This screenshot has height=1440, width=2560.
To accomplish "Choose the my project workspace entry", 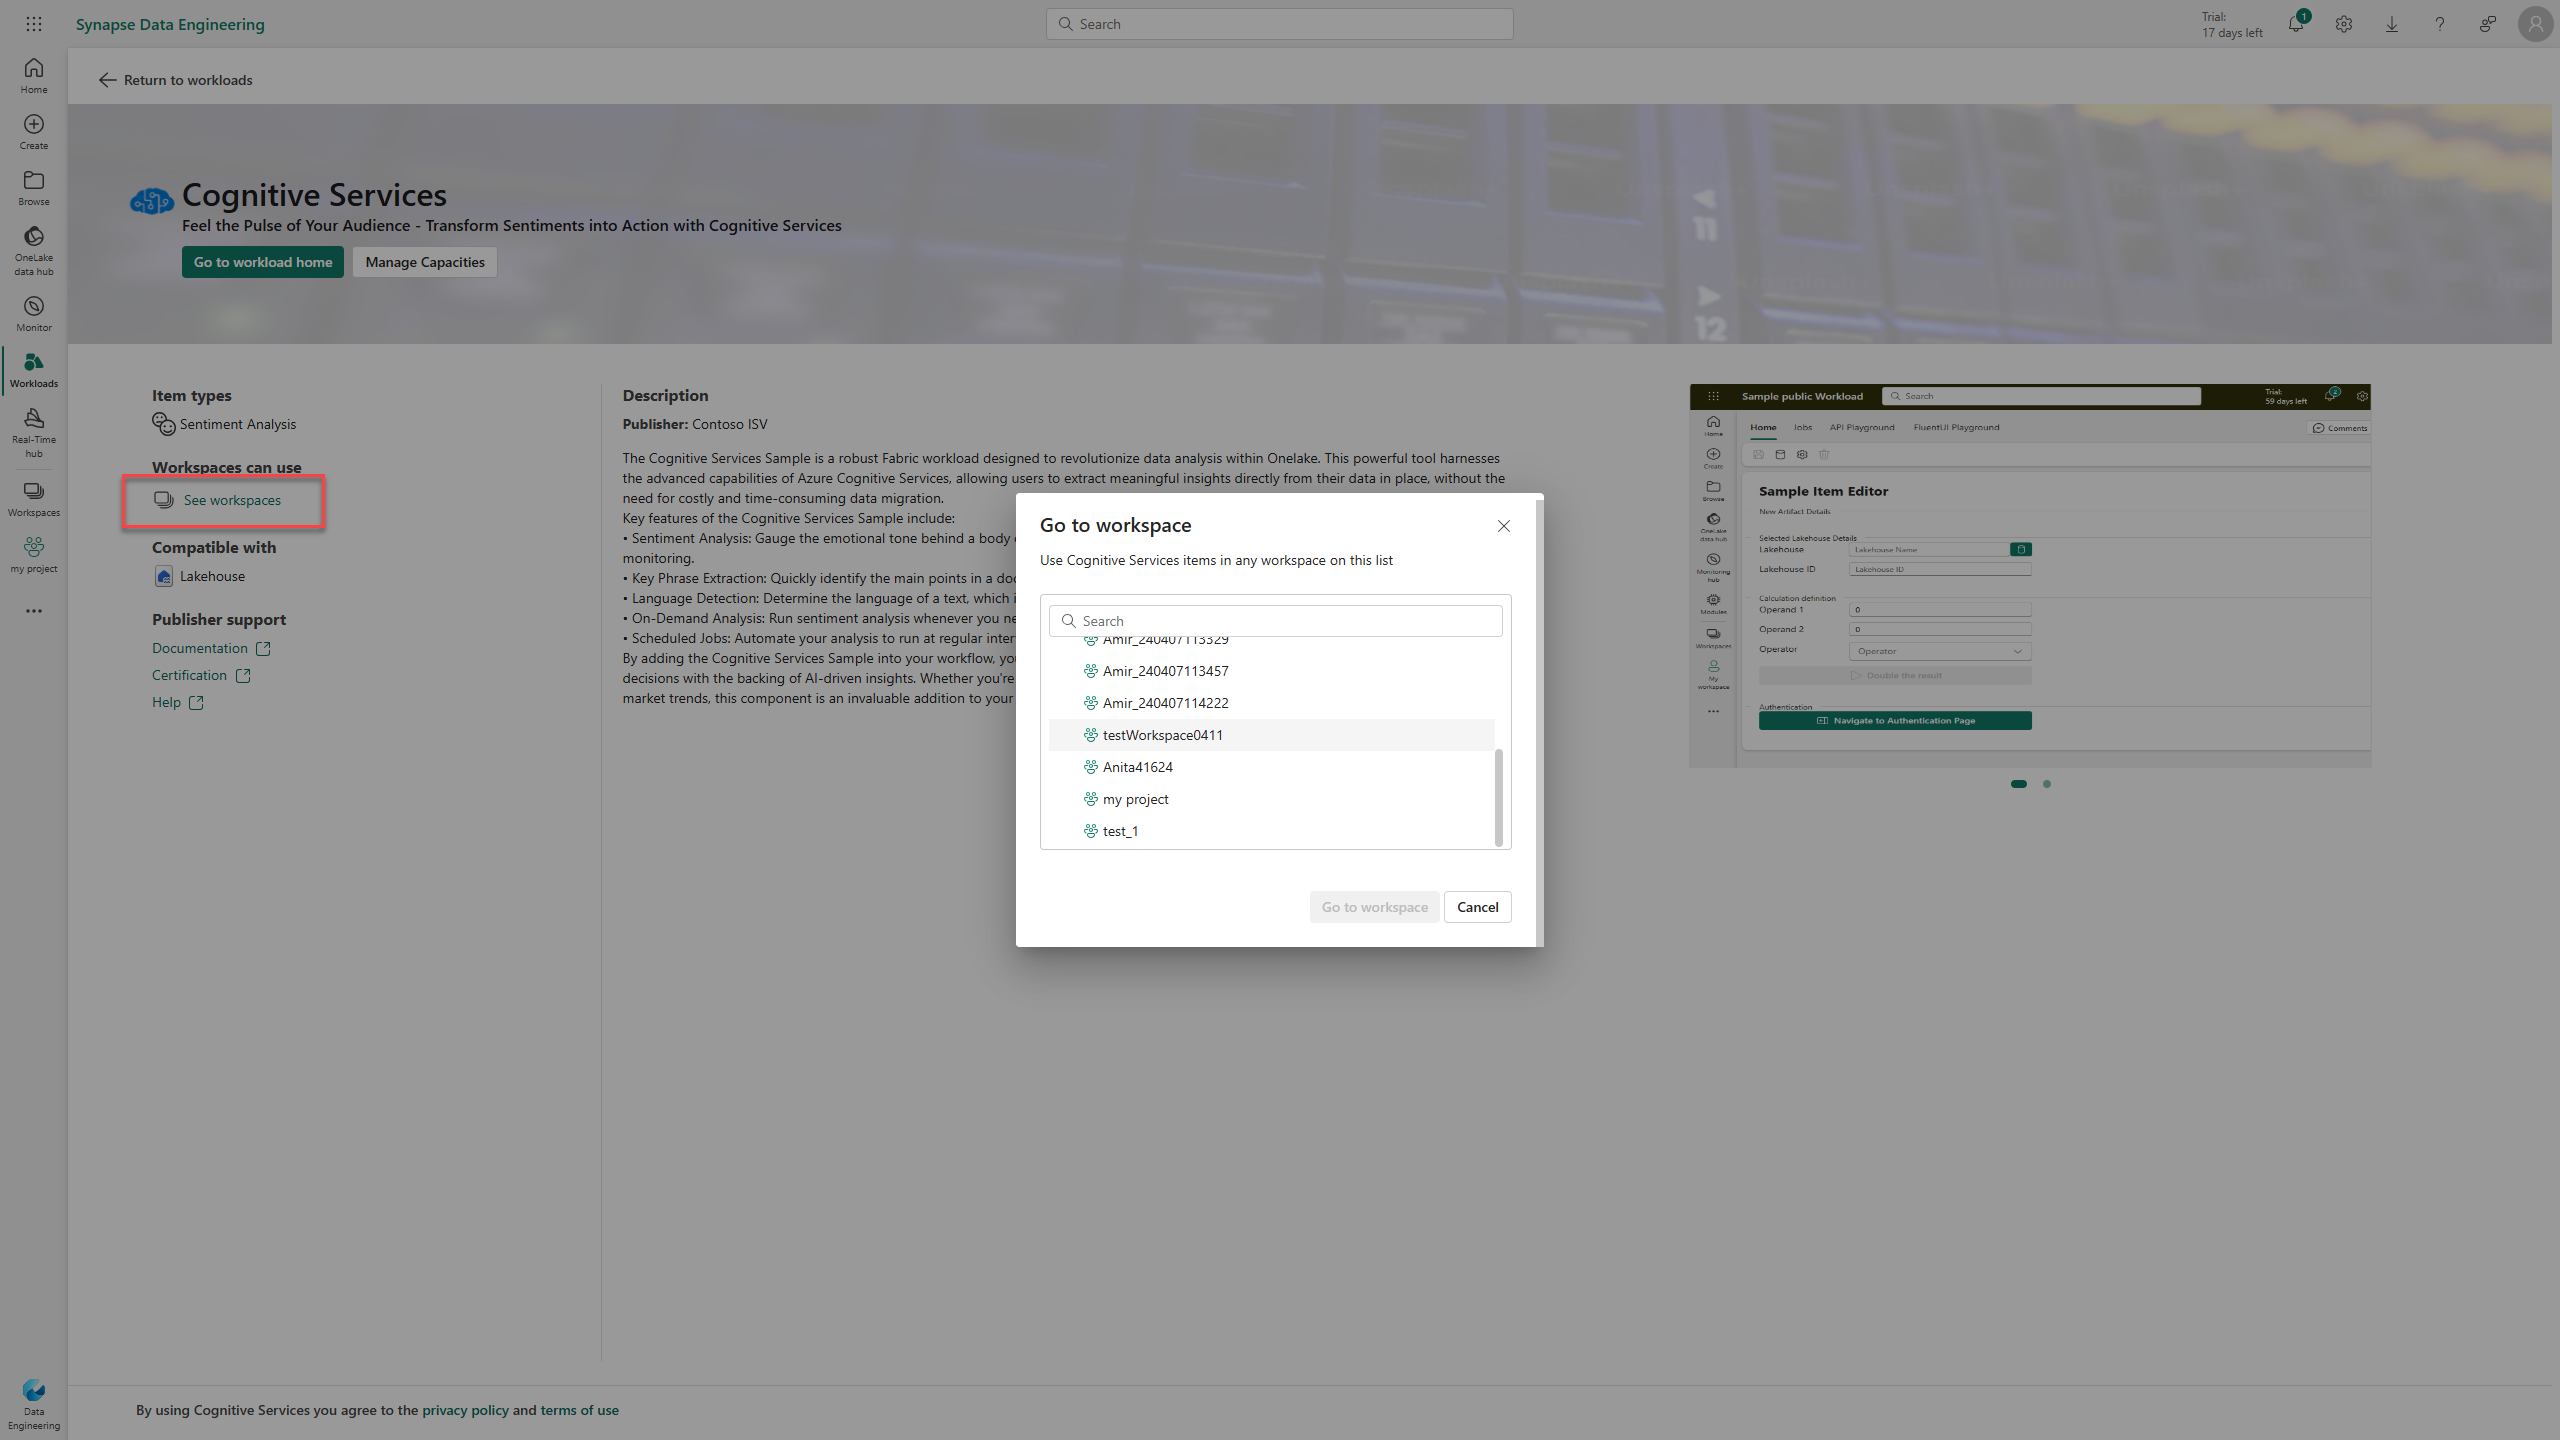I will coord(1135,799).
